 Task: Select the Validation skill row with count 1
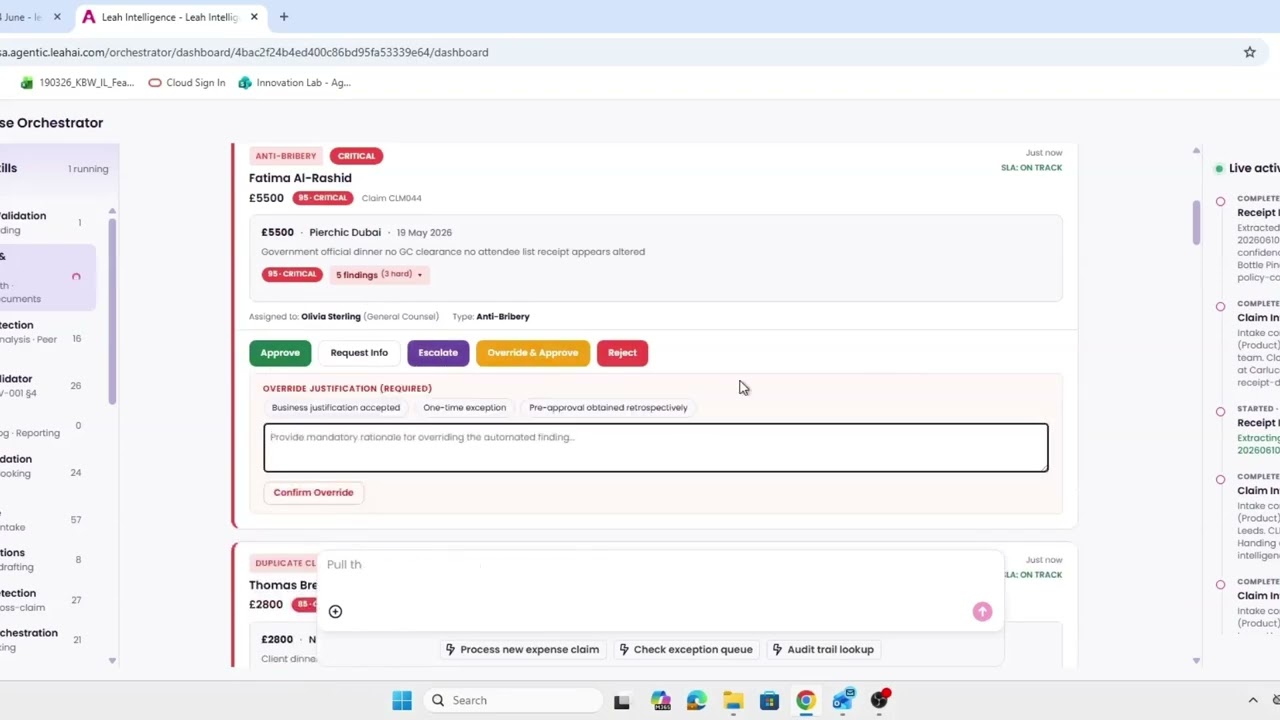[x=48, y=222]
